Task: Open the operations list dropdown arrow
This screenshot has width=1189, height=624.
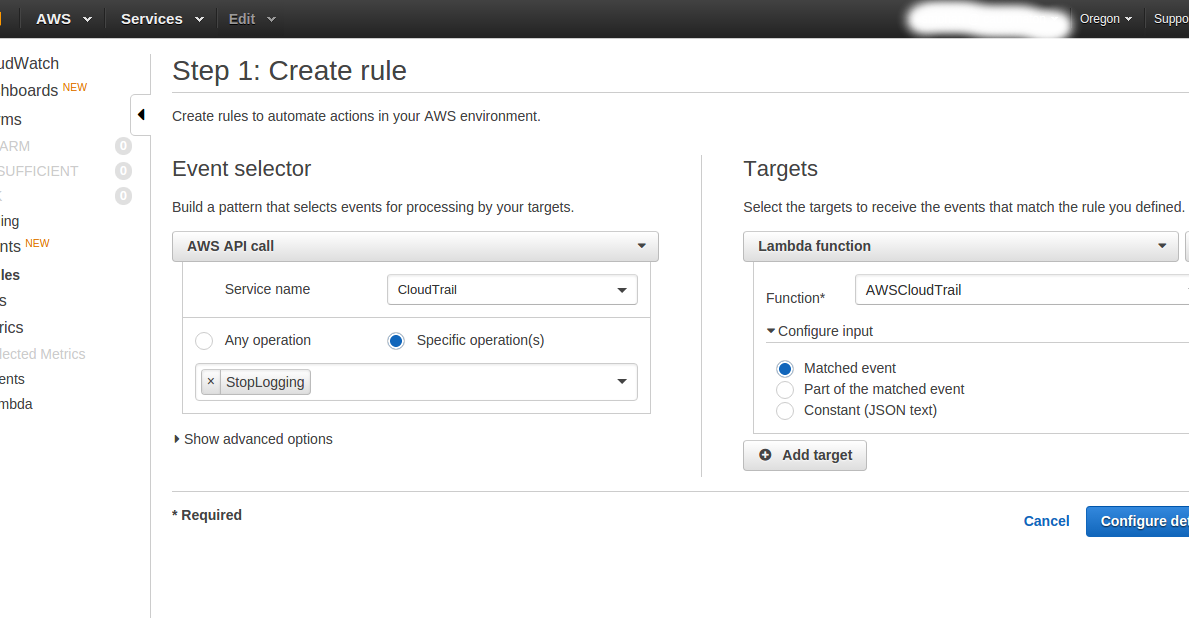Action: (622, 381)
